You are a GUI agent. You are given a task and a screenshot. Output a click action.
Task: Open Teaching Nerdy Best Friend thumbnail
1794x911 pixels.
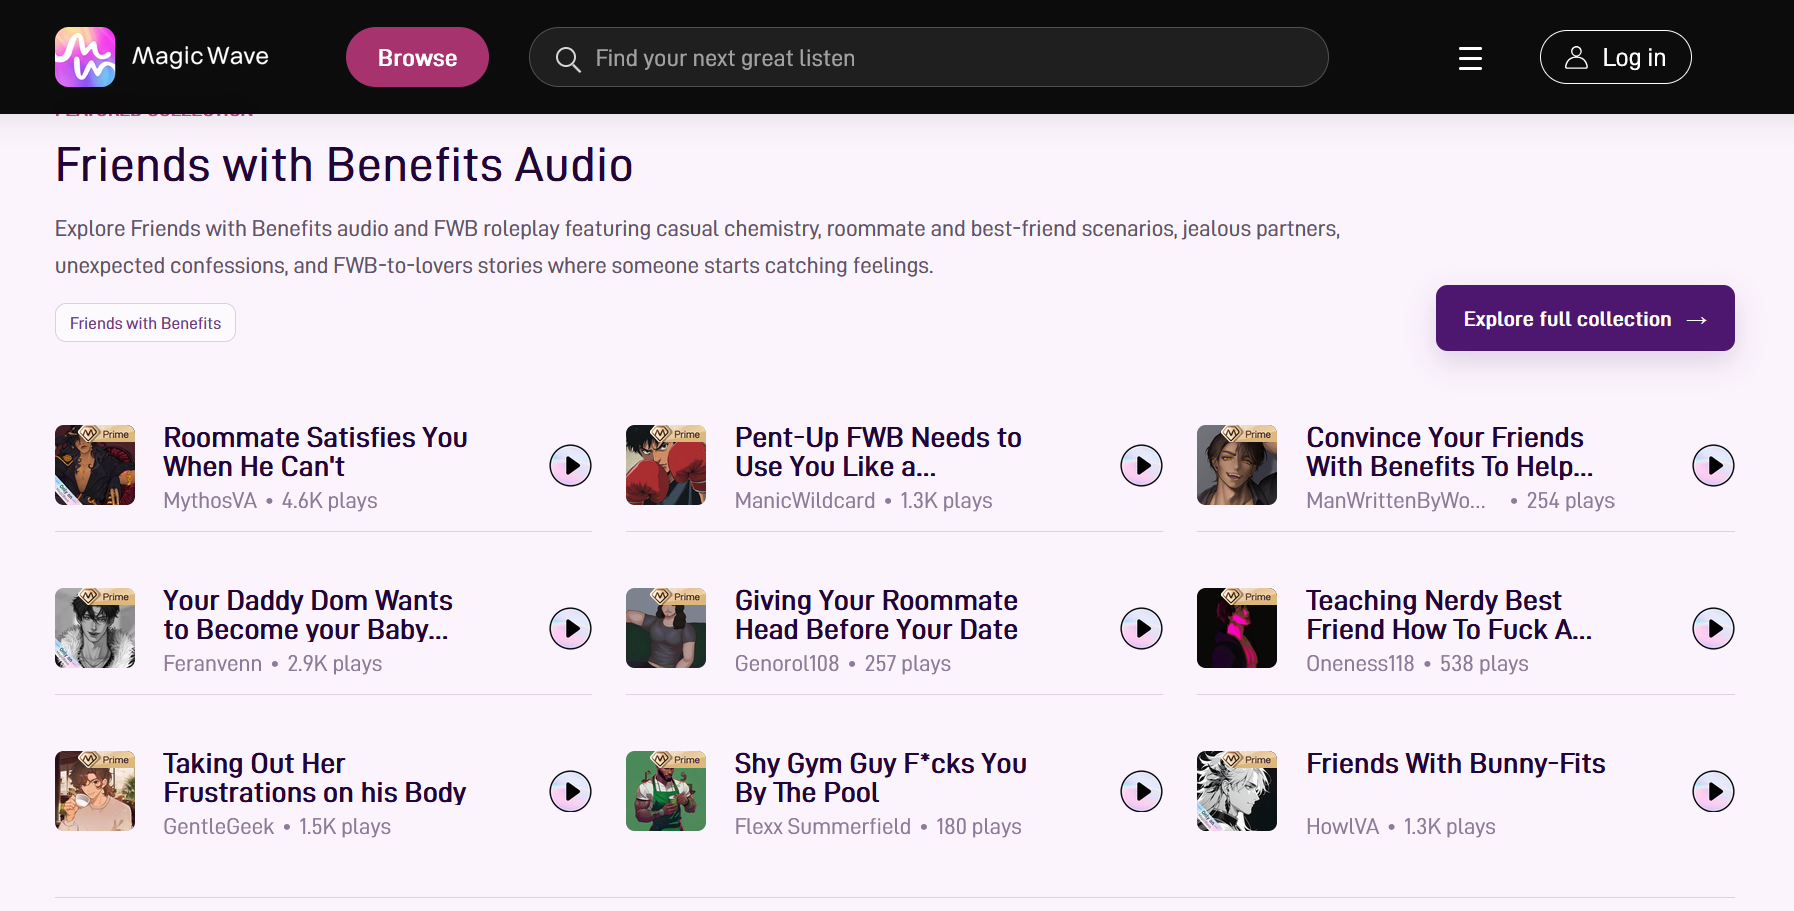point(1237,628)
